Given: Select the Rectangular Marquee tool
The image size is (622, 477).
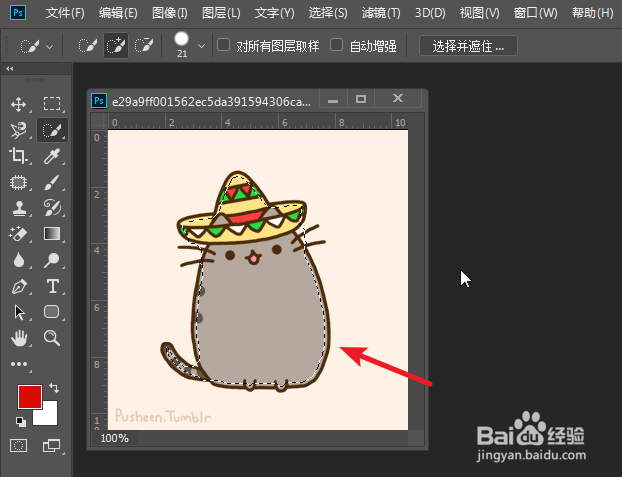Looking at the screenshot, I should point(52,104).
